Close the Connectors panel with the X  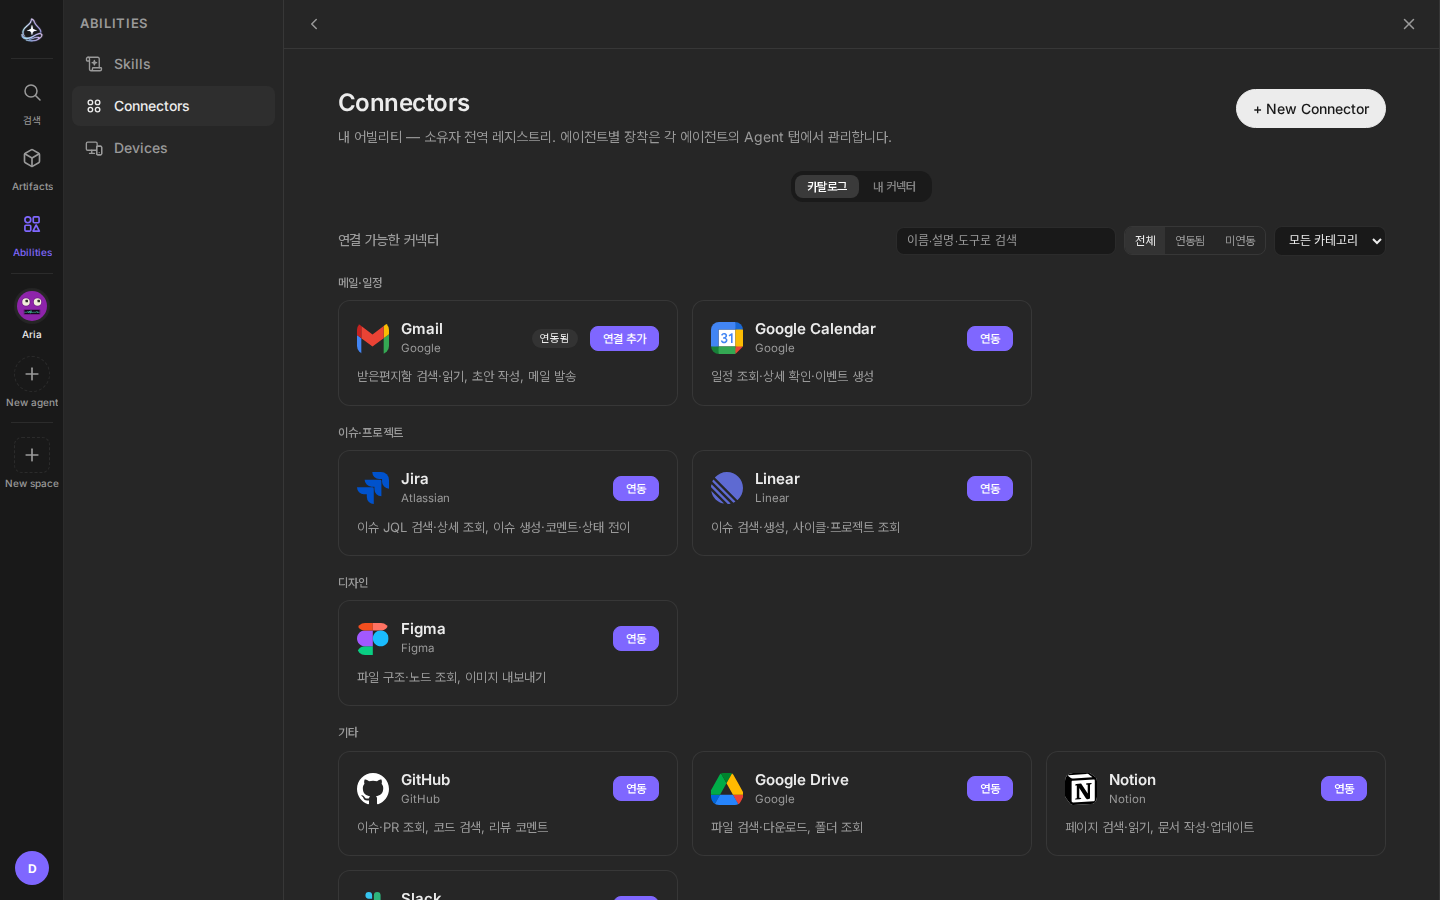(x=1408, y=24)
